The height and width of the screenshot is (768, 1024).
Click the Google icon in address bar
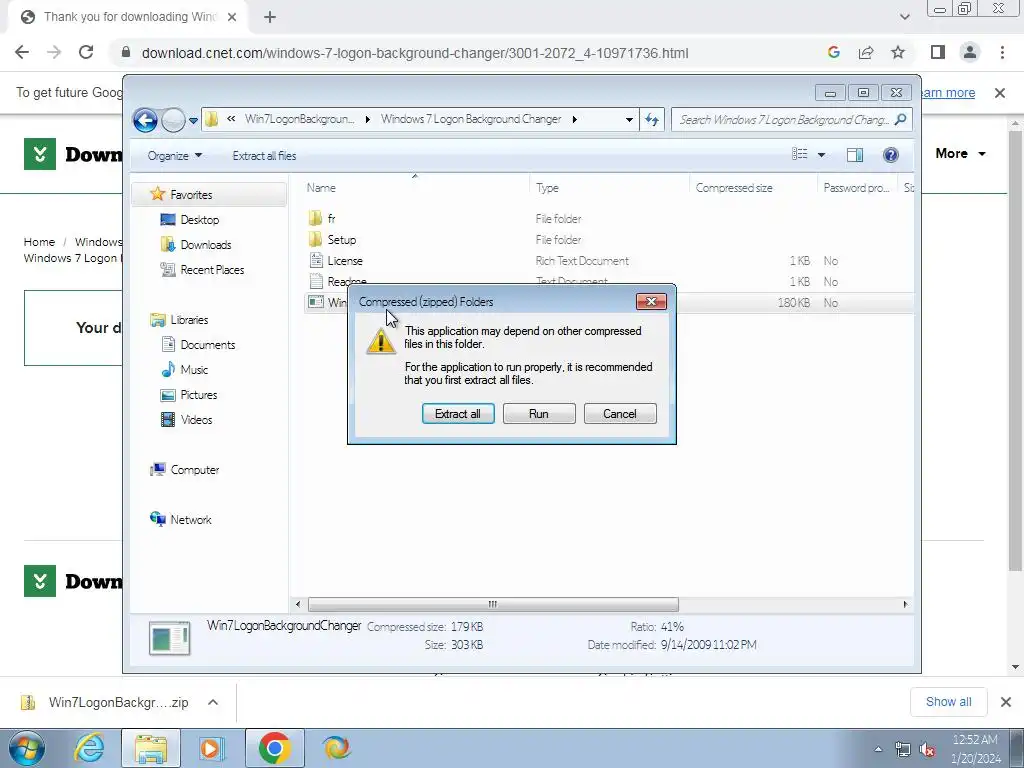click(x=833, y=53)
